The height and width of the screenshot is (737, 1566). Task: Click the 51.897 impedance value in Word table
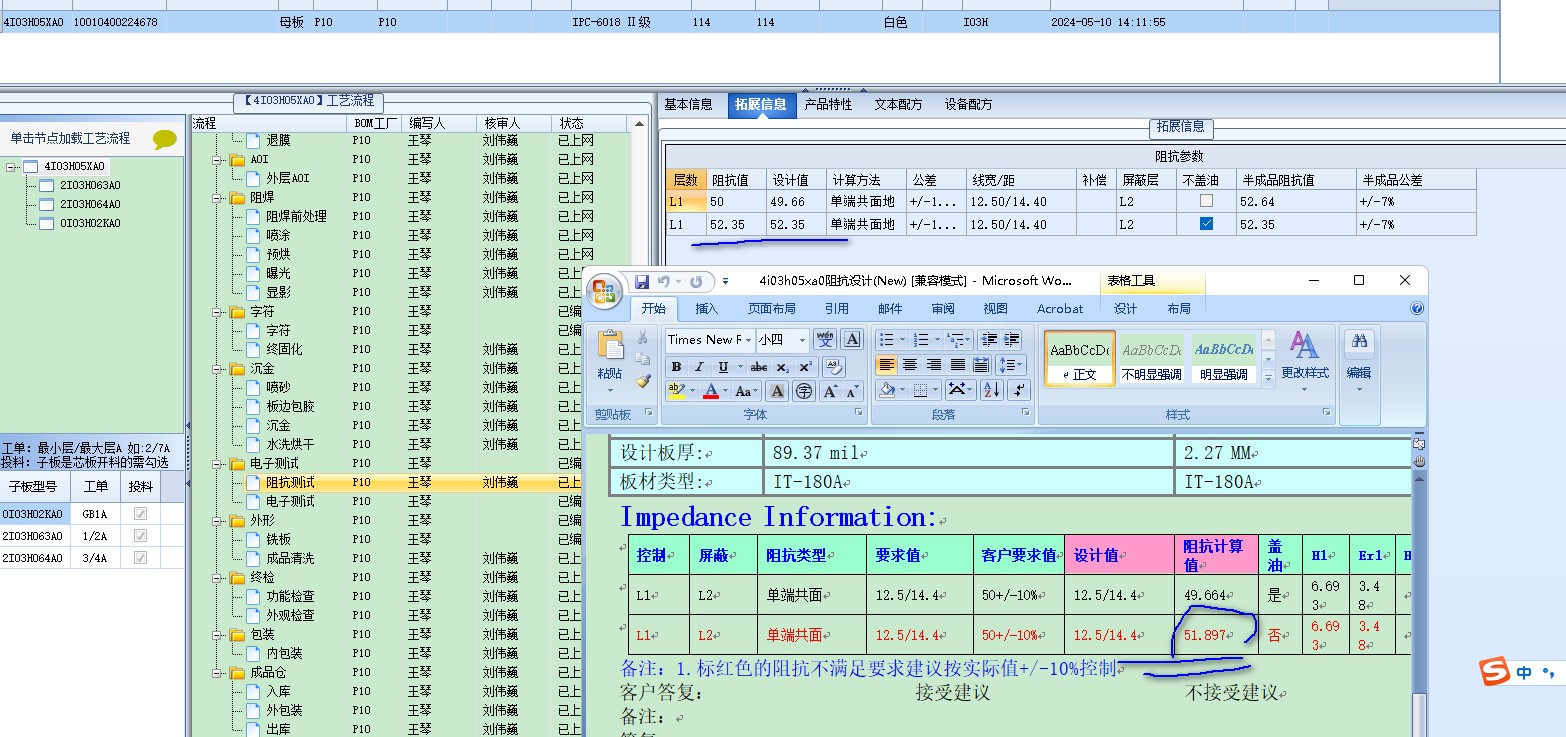tap(1204, 635)
